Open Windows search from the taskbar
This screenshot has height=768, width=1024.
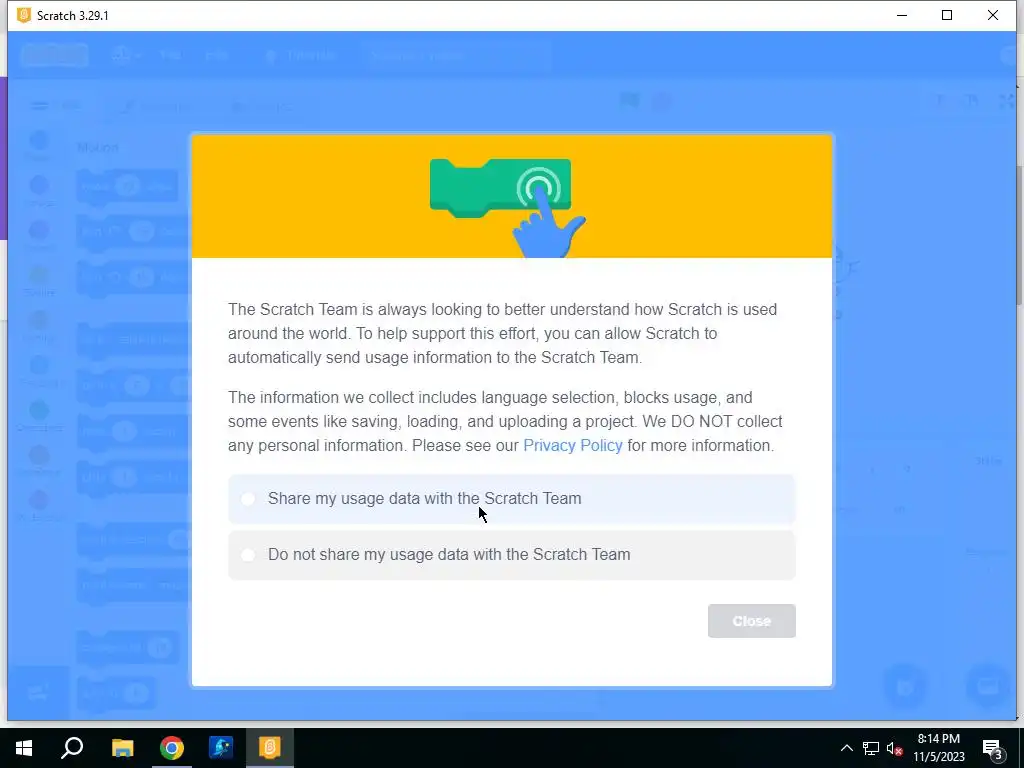(x=72, y=748)
